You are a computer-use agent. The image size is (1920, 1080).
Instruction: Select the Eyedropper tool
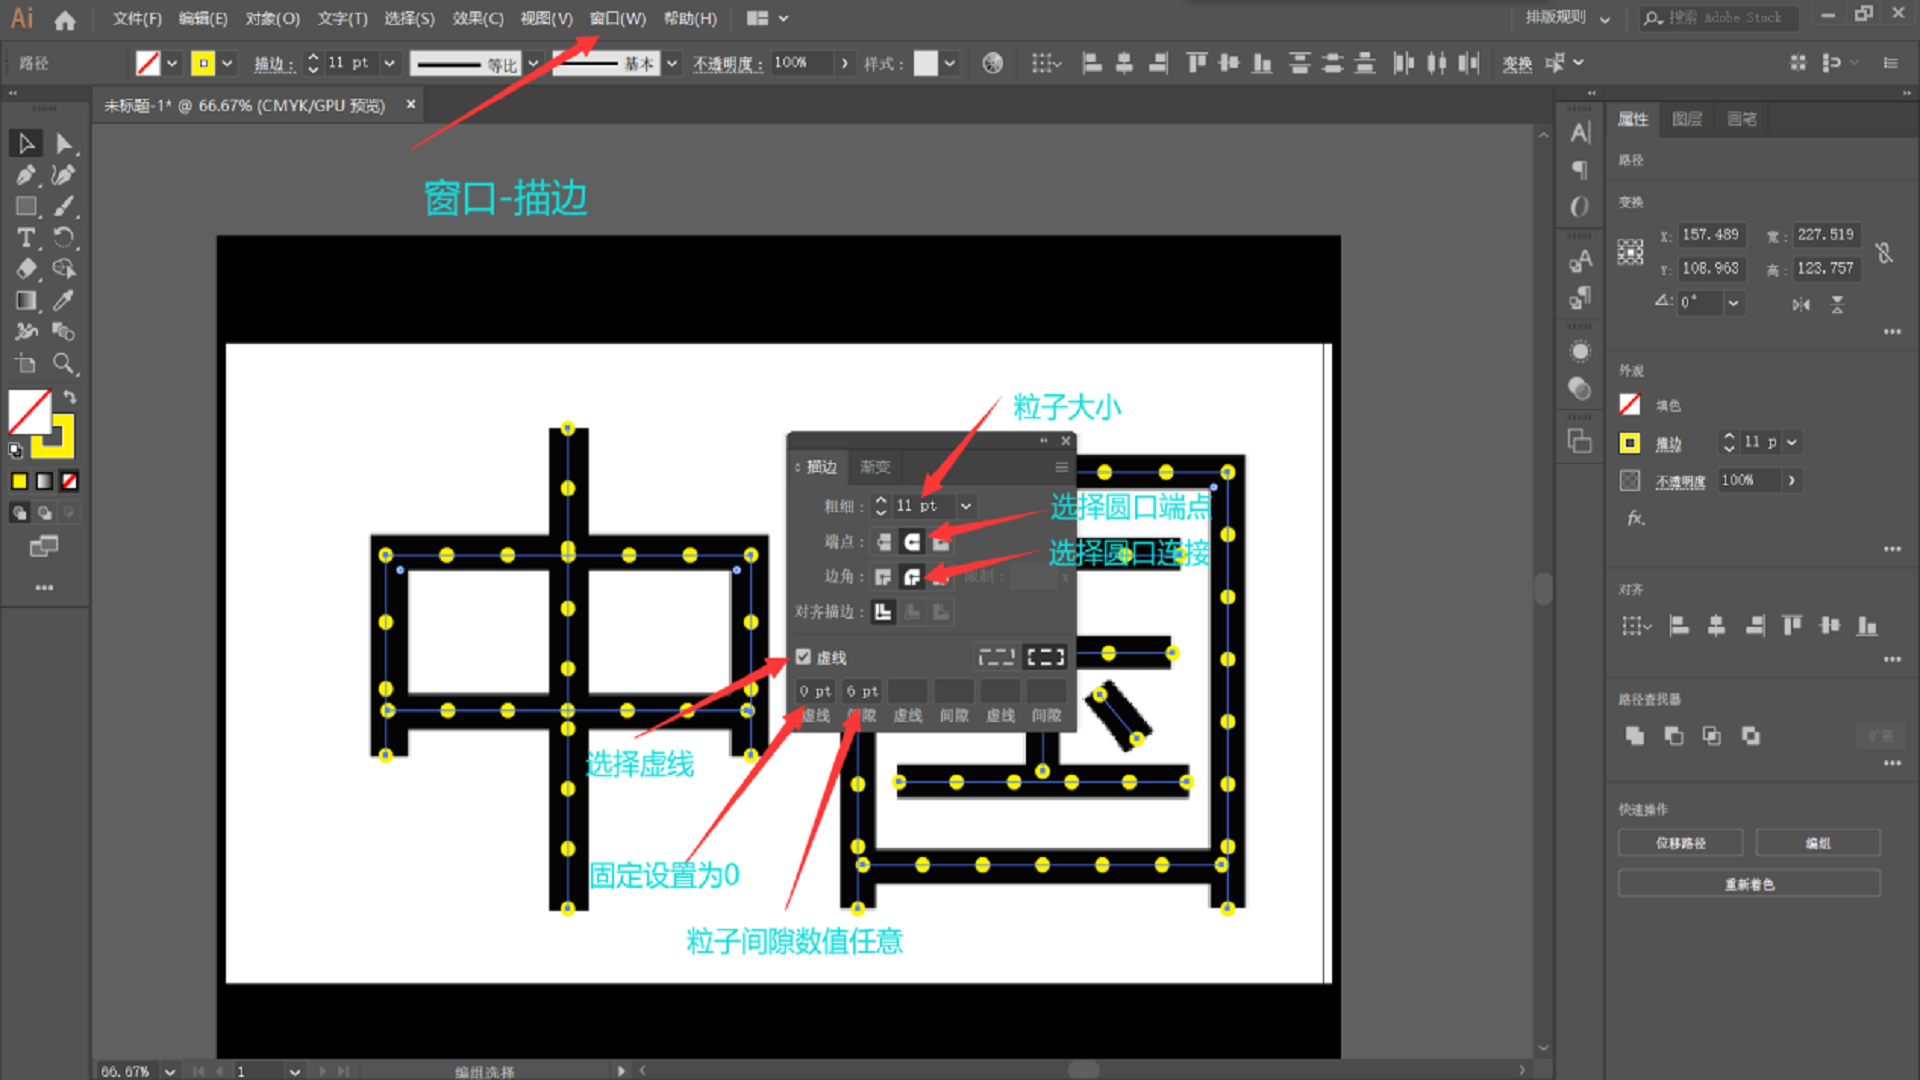(x=64, y=301)
